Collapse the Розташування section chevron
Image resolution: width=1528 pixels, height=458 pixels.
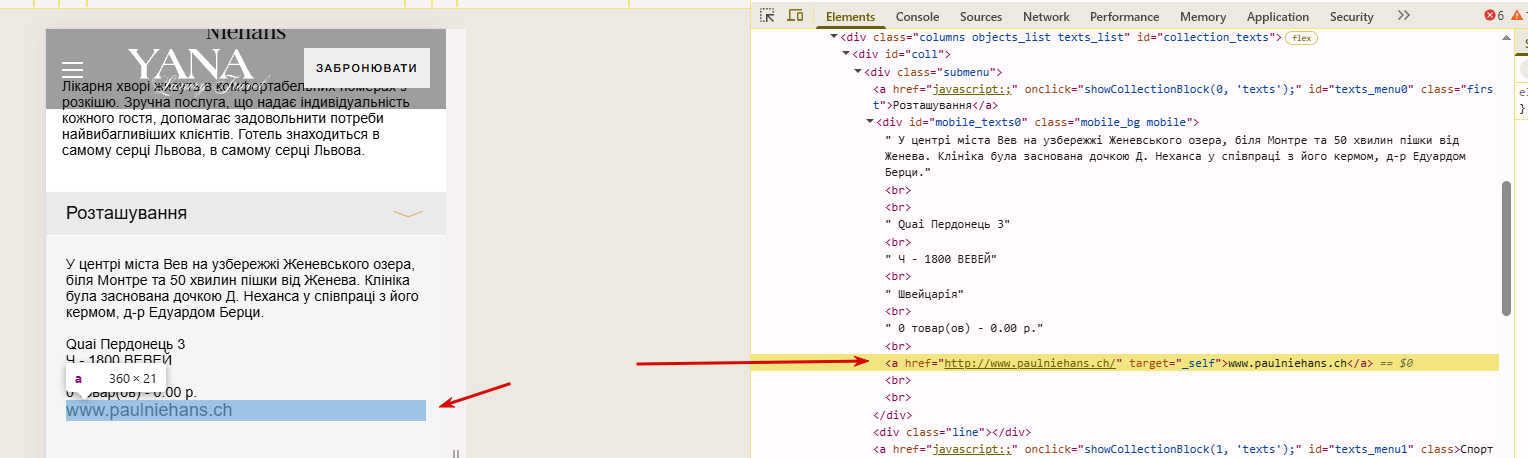[x=408, y=213]
